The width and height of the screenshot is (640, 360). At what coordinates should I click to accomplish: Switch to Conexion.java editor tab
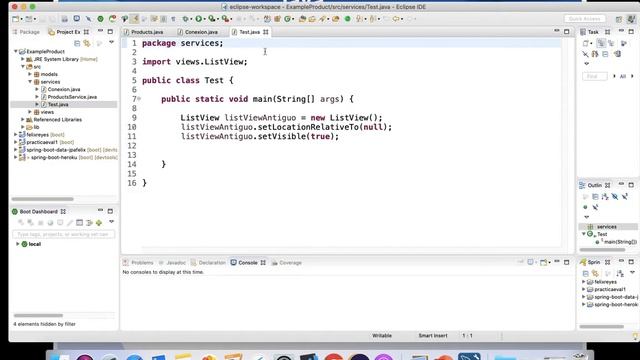click(x=198, y=32)
